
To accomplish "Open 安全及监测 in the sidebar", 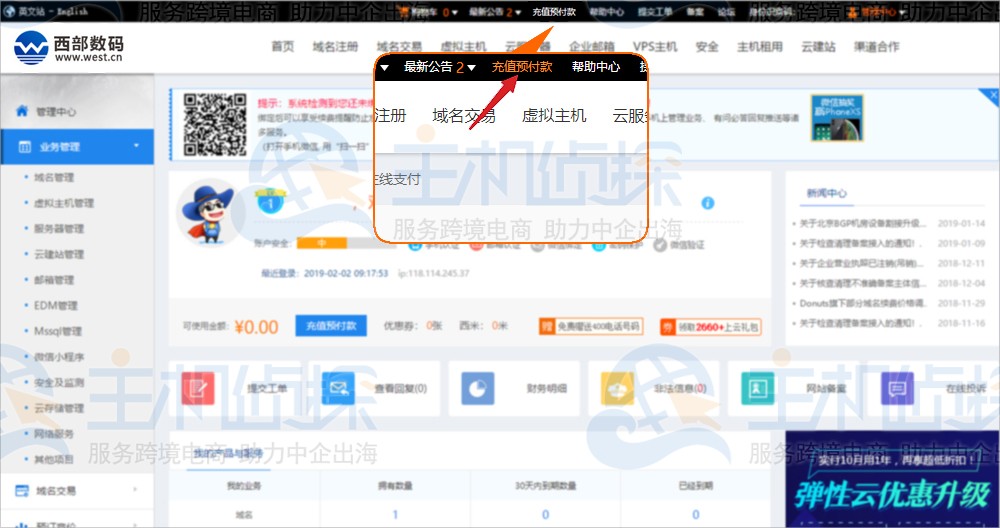I will click(59, 382).
